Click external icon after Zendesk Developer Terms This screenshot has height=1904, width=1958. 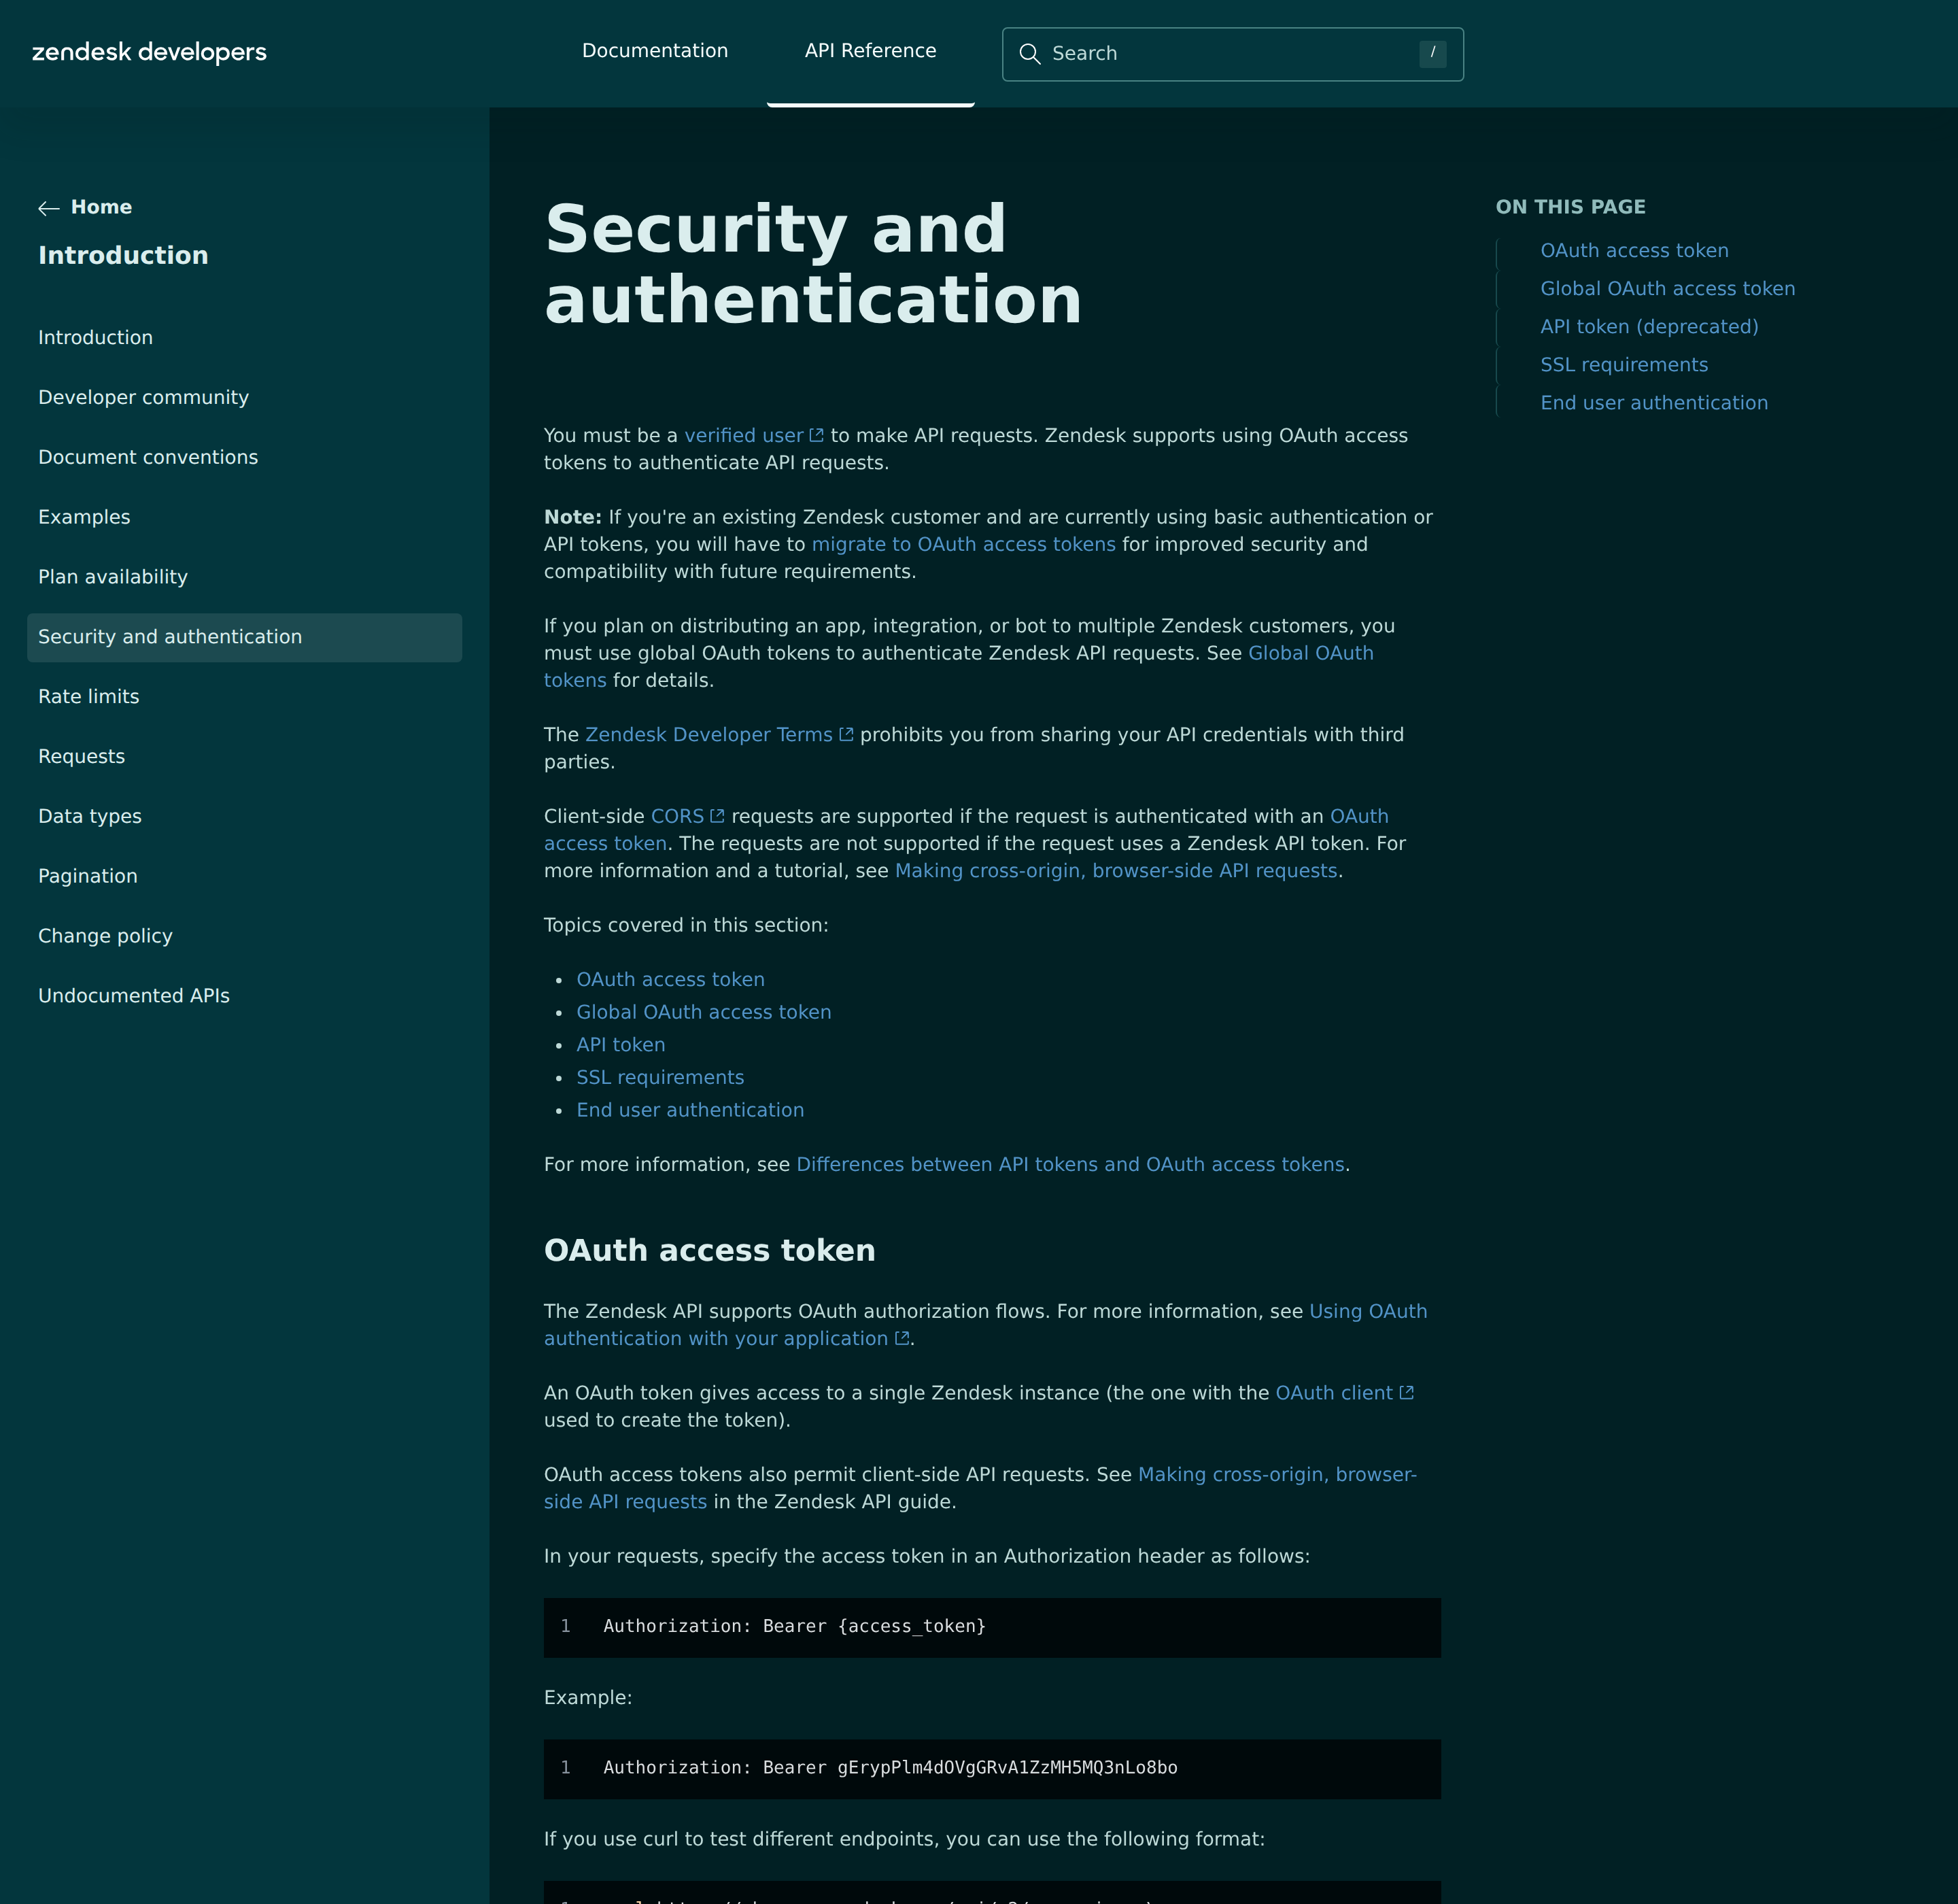click(x=846, y=734)
